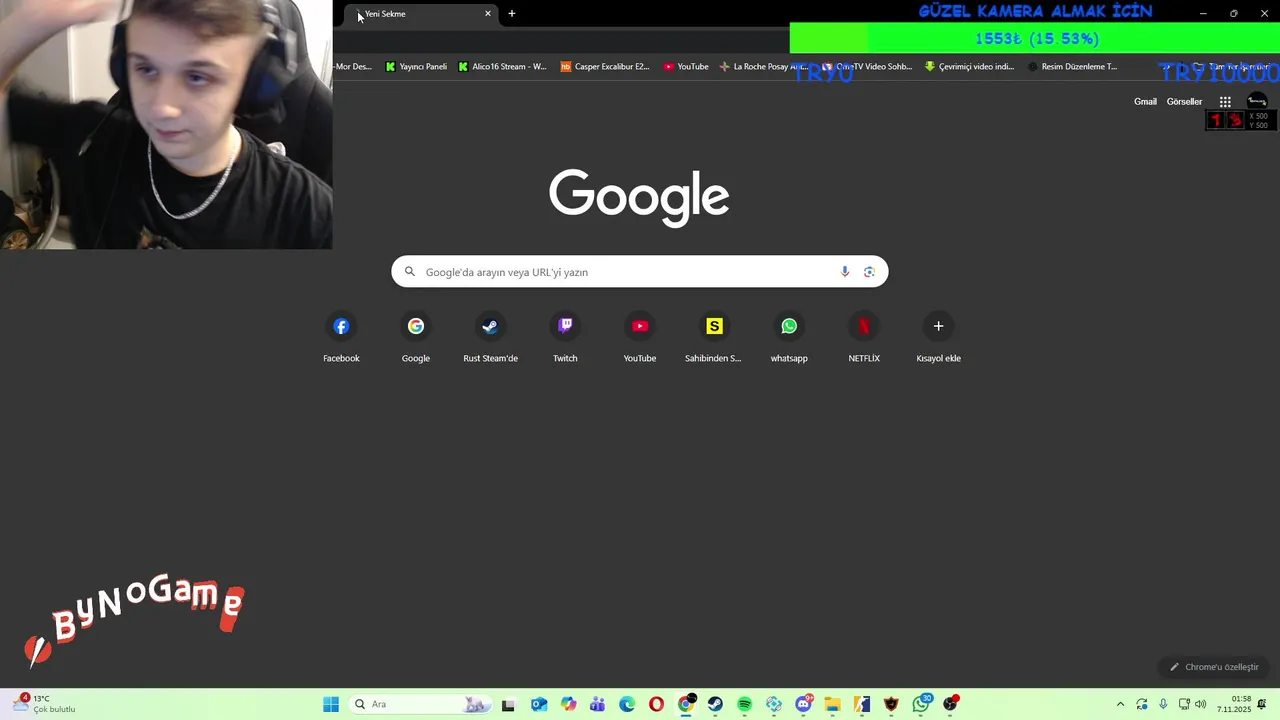Viewport: 1280px width, 720px height.
Task: Open the volume control tray icon
Action: point(1200,705)
